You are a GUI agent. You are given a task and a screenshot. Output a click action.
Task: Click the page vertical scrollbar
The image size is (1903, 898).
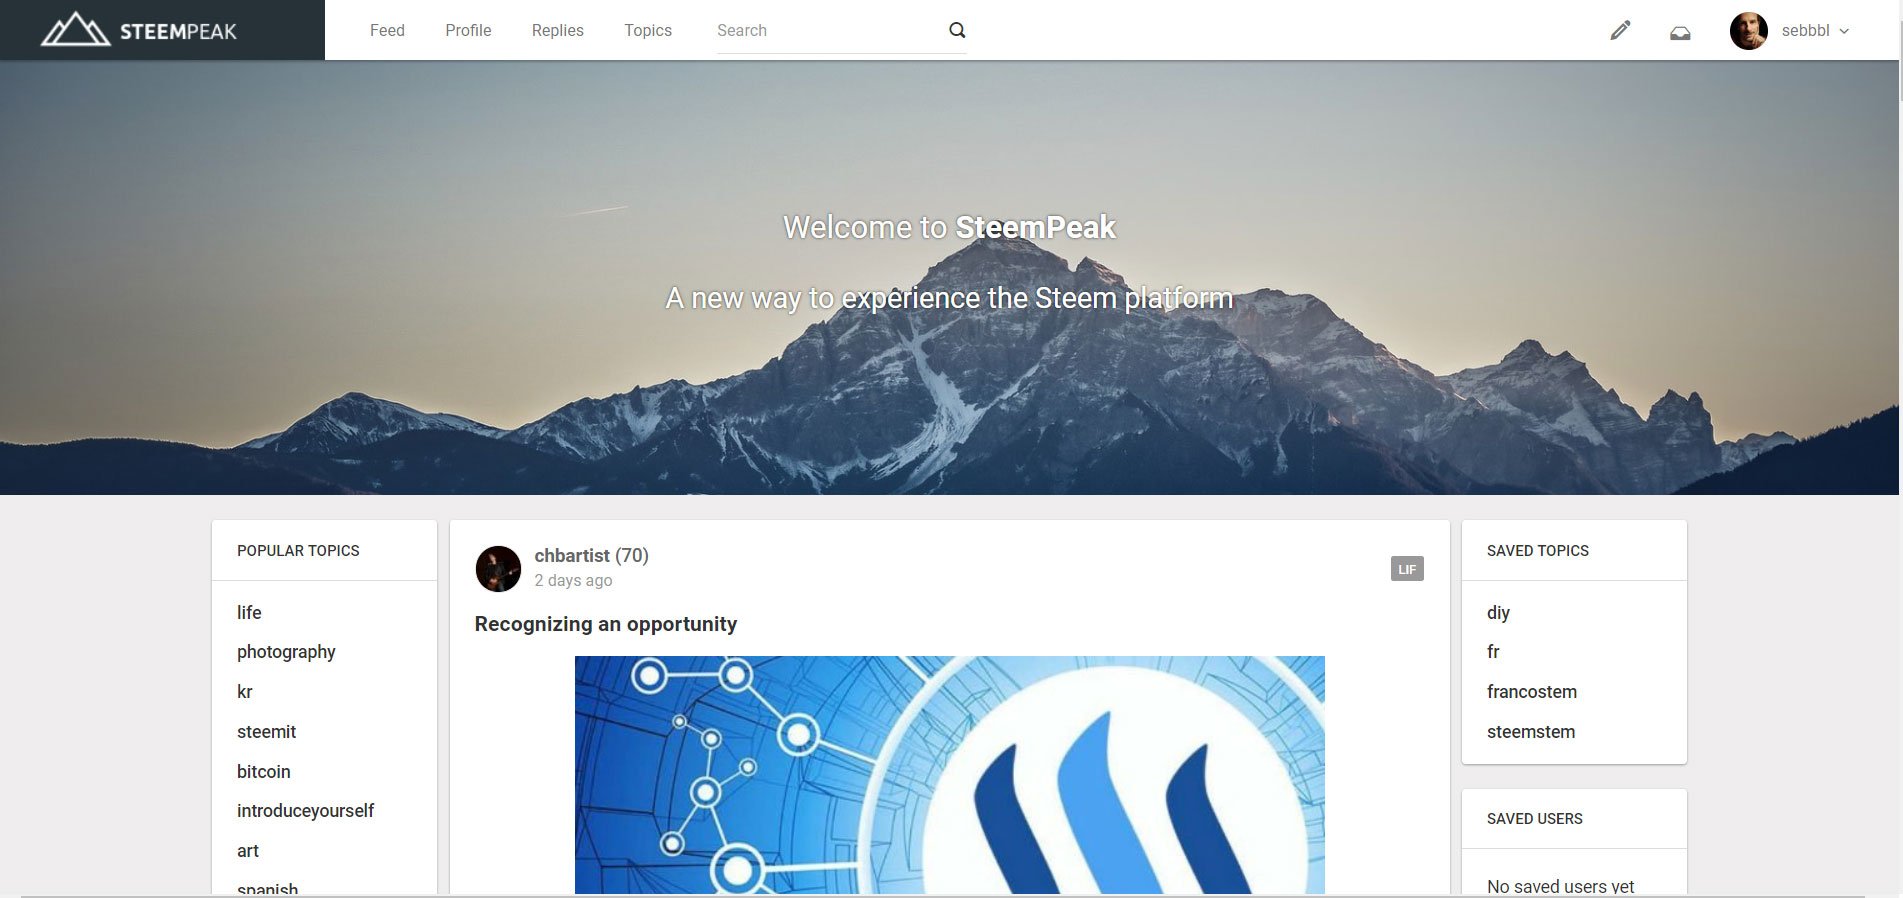click(x=1899, y=449)
